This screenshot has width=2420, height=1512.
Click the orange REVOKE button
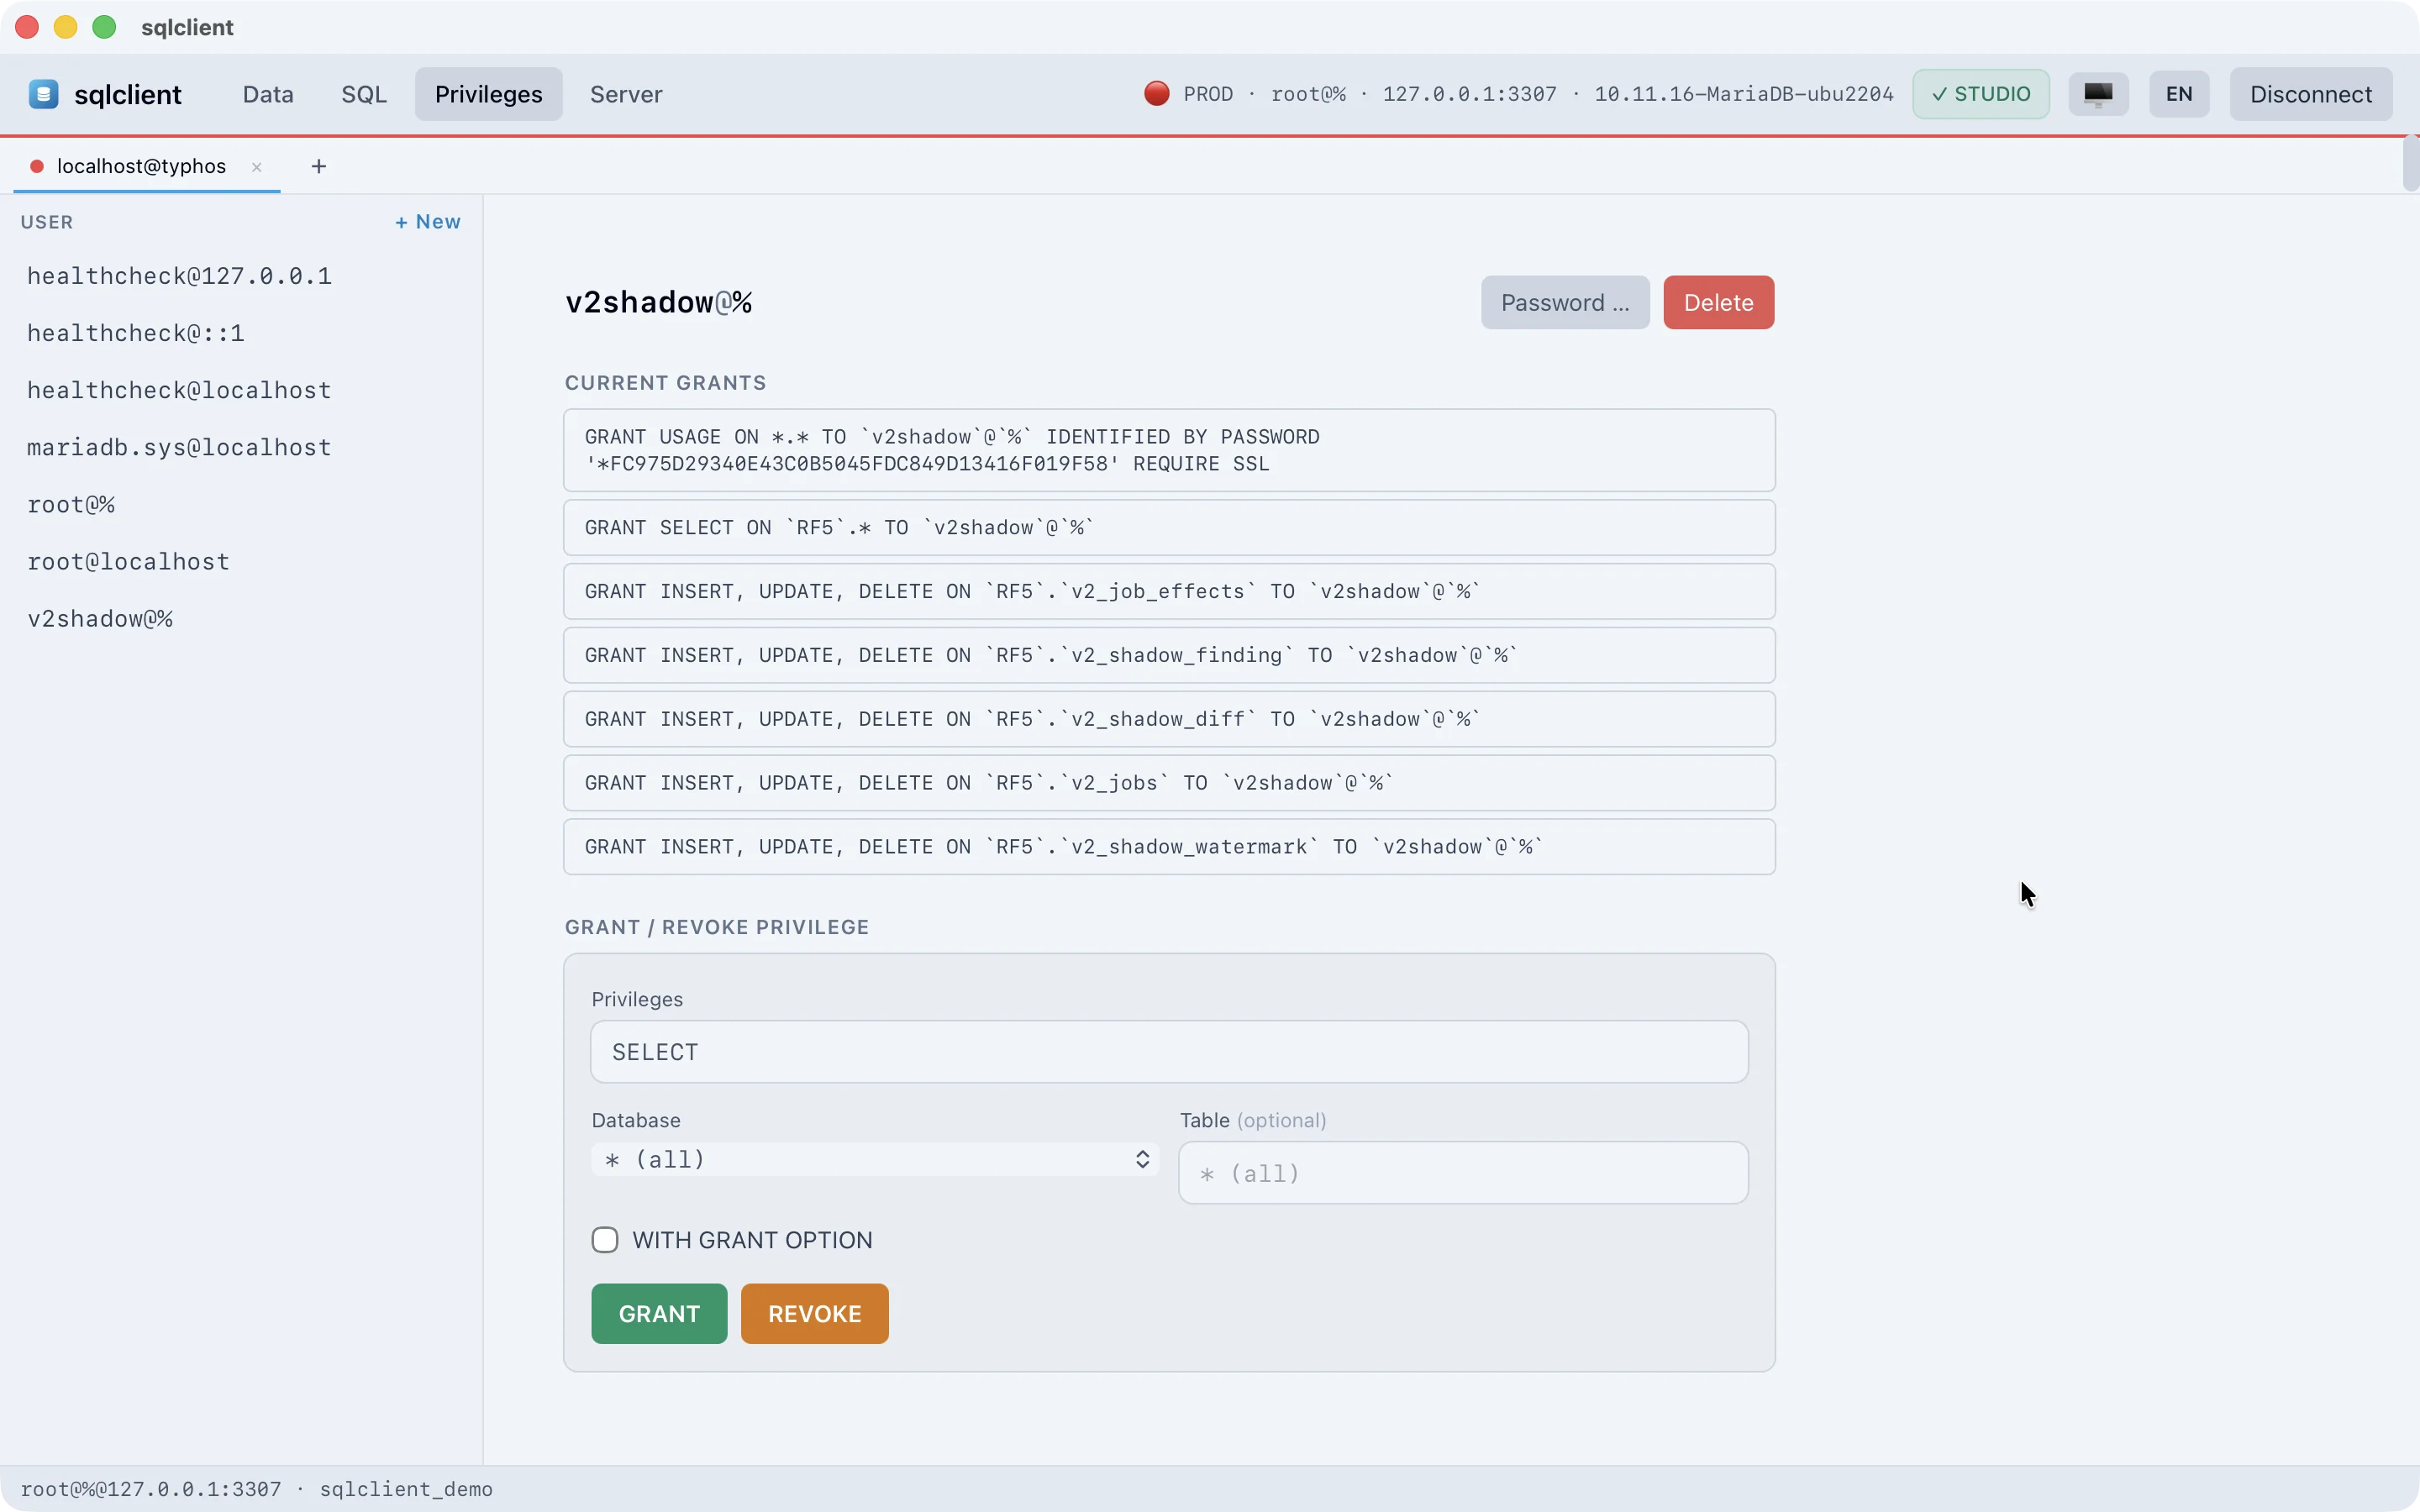814,1314
